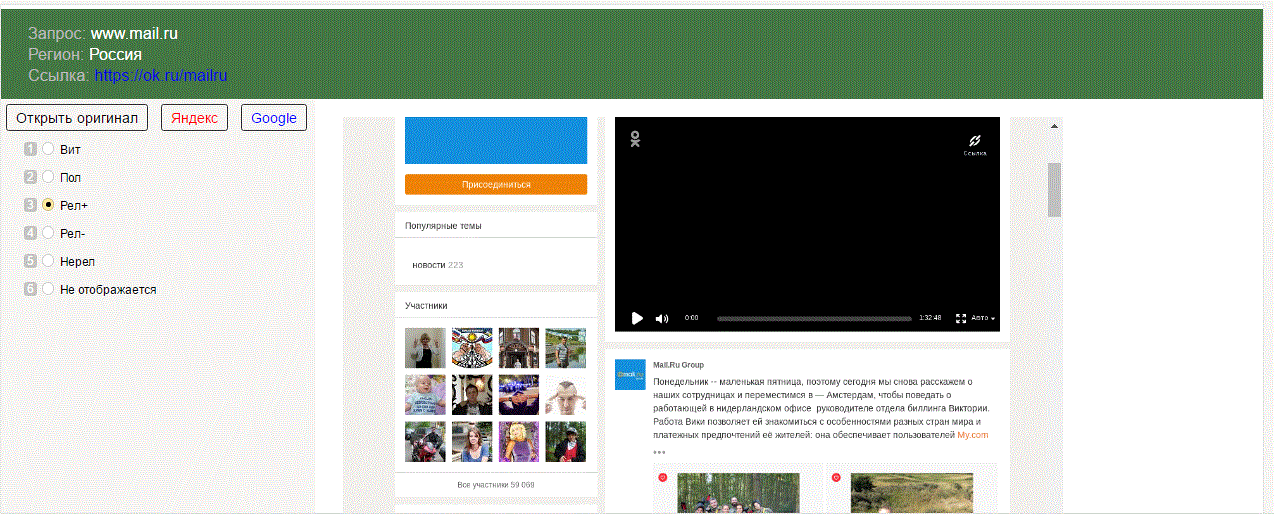Image resolution: width=1274 pixels, height=521 pixels.
Task: Follow the My.com link in the post
Action: point(972,435)
